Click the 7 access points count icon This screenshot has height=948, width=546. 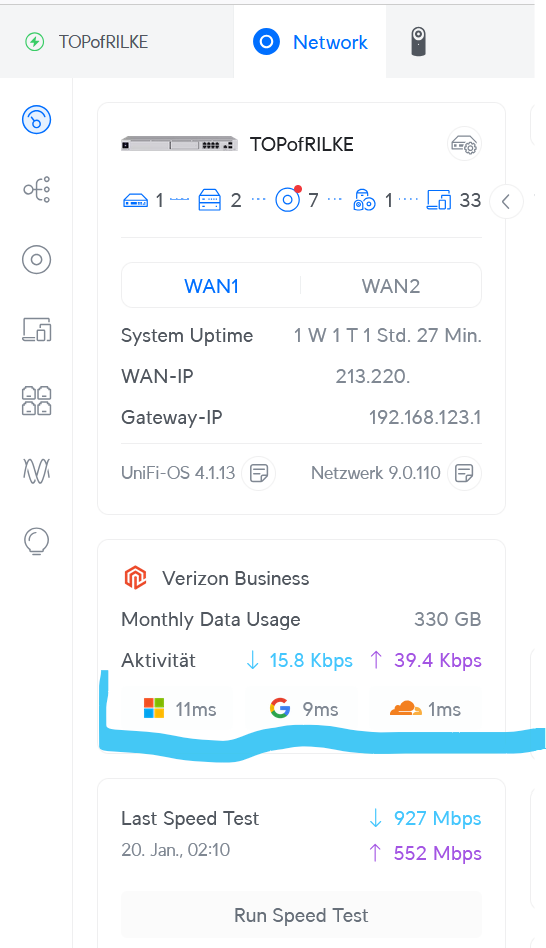pyautogui.click(x=288, y=200)
